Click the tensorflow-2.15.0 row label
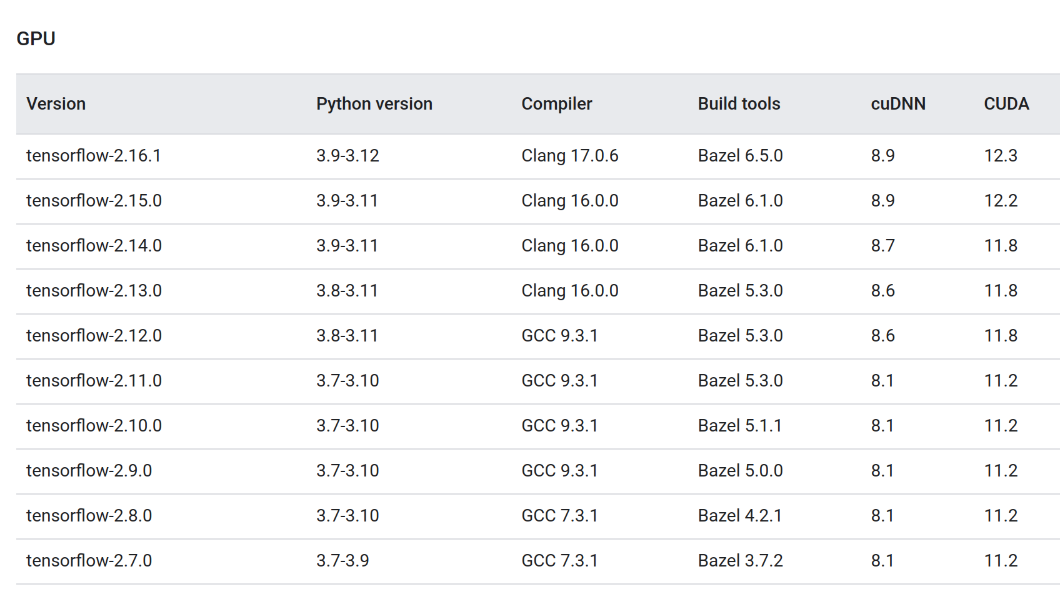Viewport: 1060px width, 593px height. (94, 201)
